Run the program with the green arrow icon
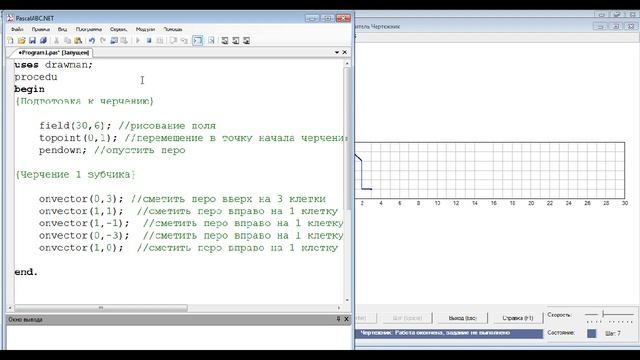 click(138, 40)
